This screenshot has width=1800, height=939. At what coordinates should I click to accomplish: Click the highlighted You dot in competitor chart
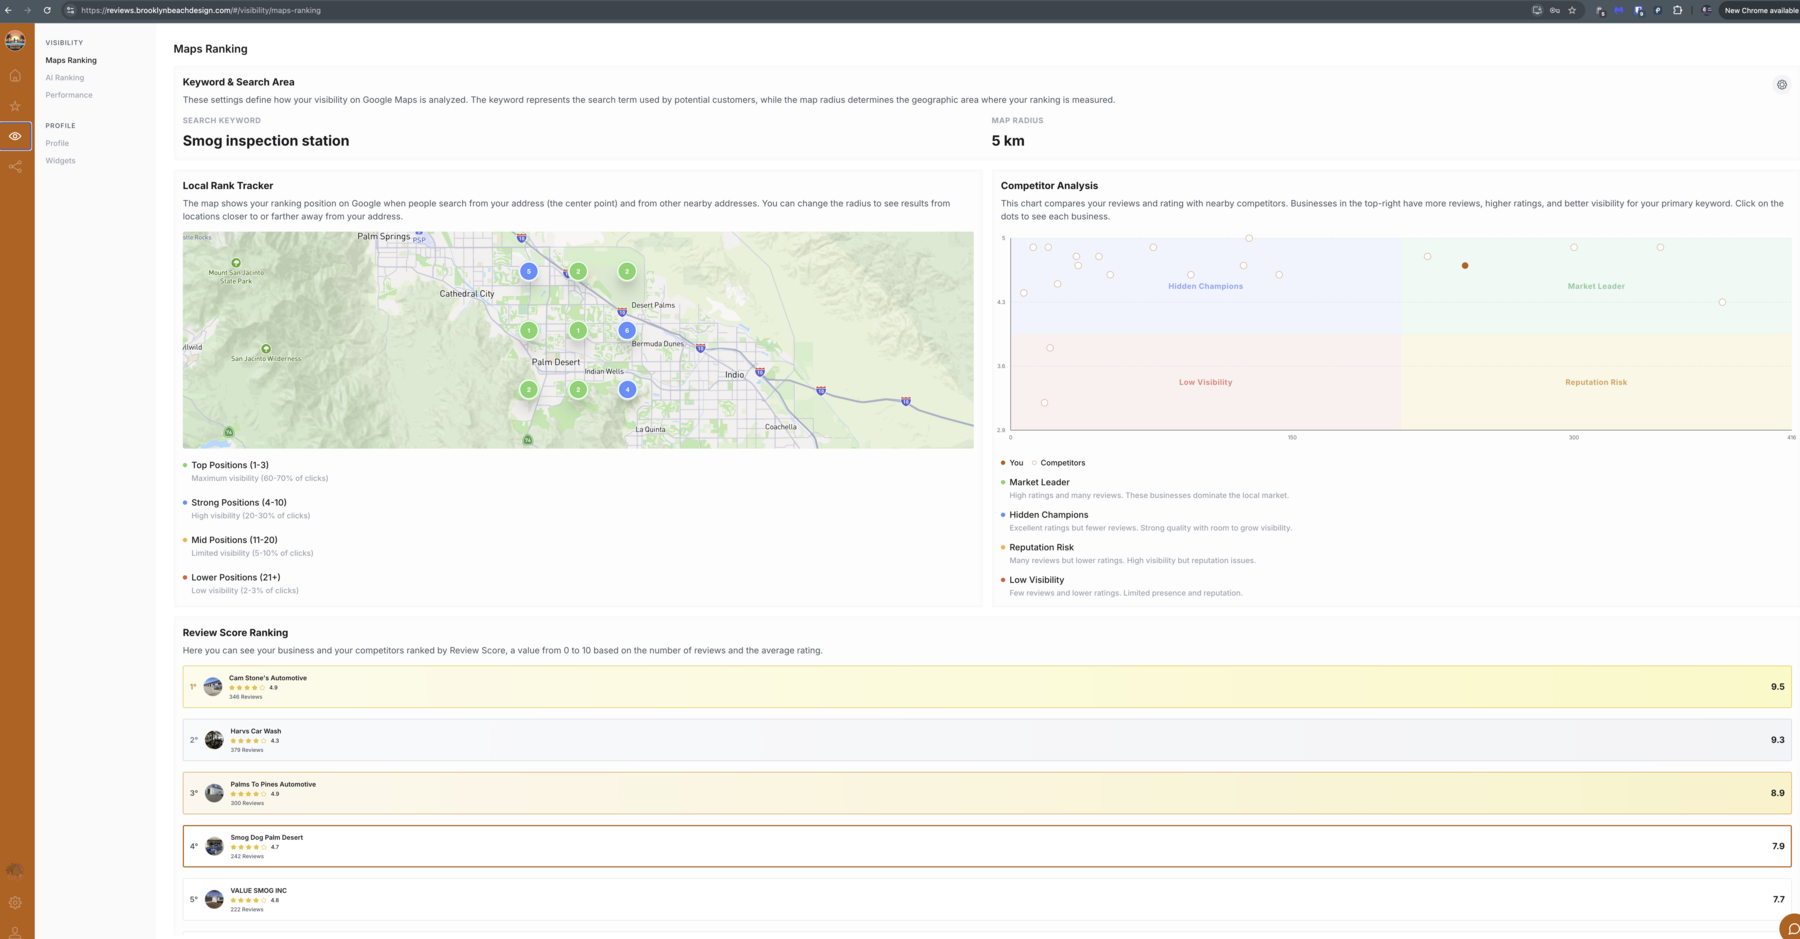[x=1465, y=266]
